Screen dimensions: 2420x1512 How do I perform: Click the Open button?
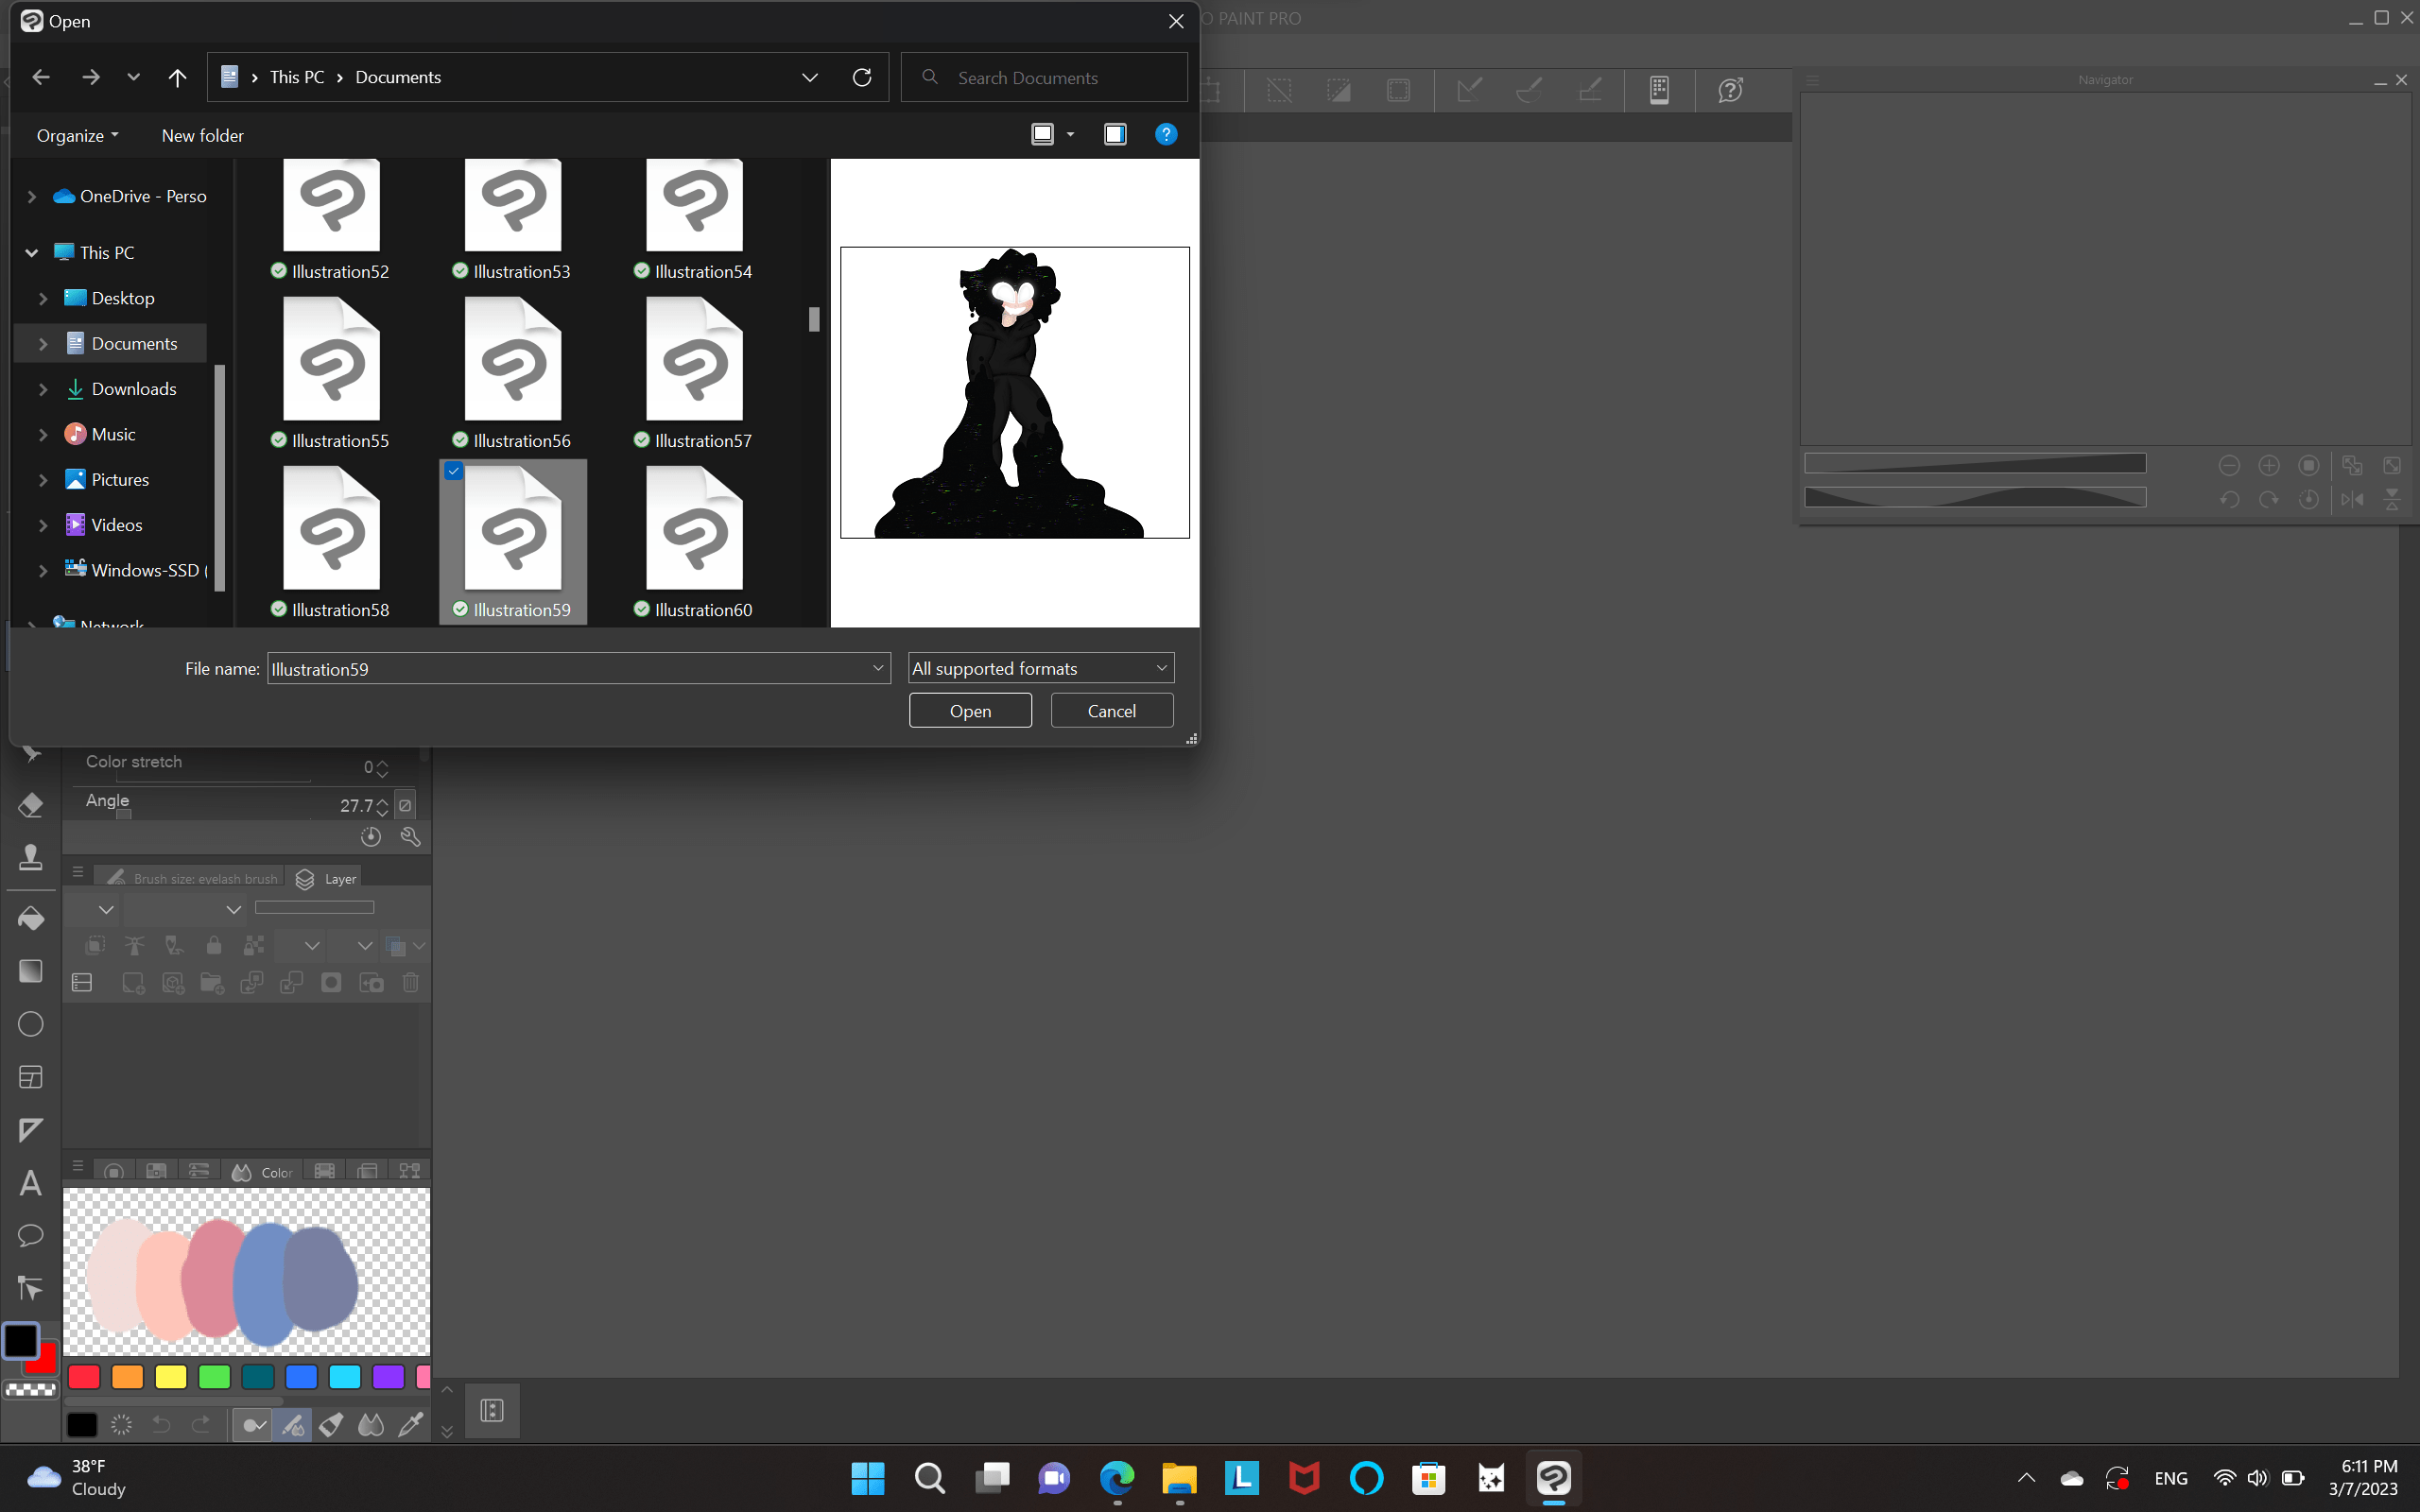969,711
